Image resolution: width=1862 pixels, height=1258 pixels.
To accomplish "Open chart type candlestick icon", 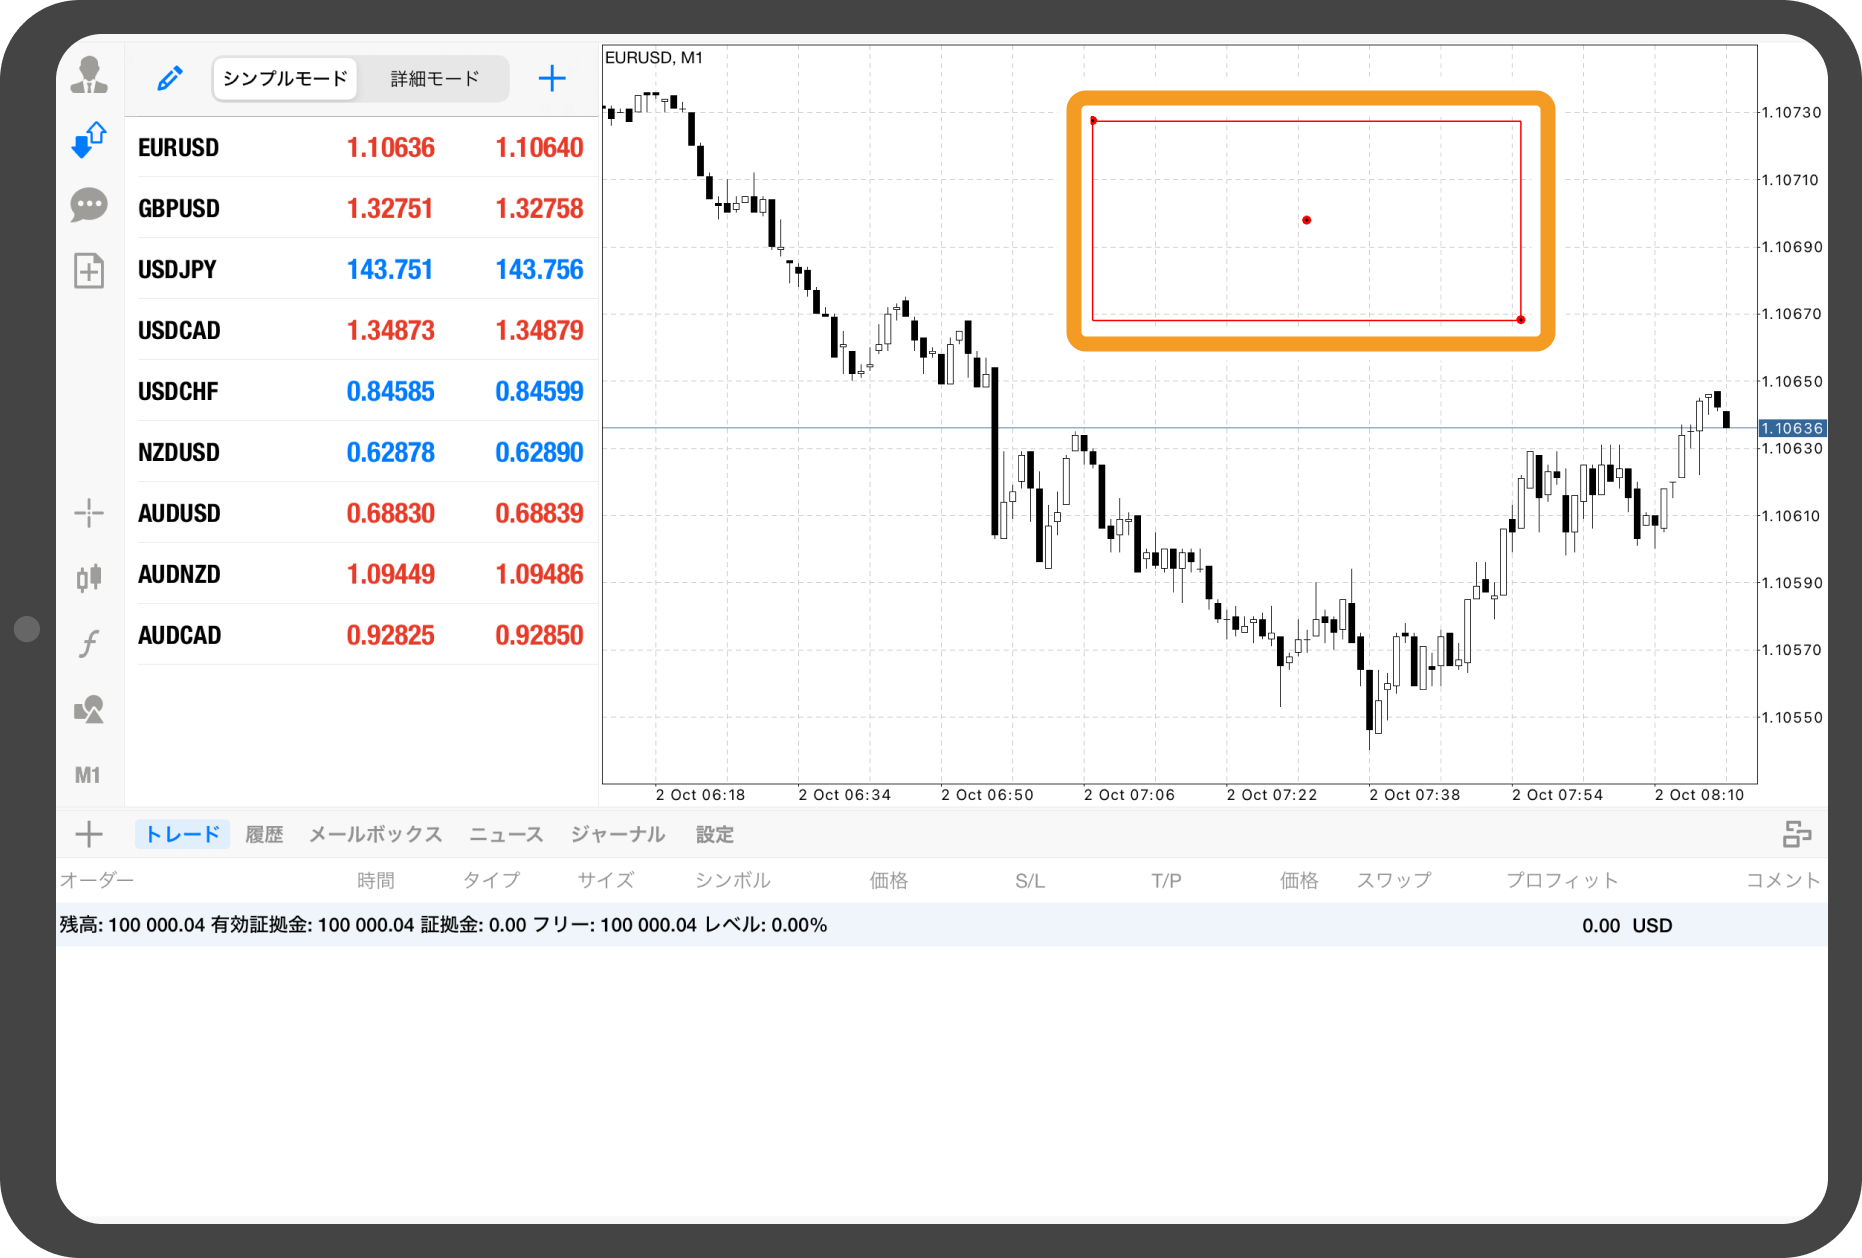I will click(89, 577).
